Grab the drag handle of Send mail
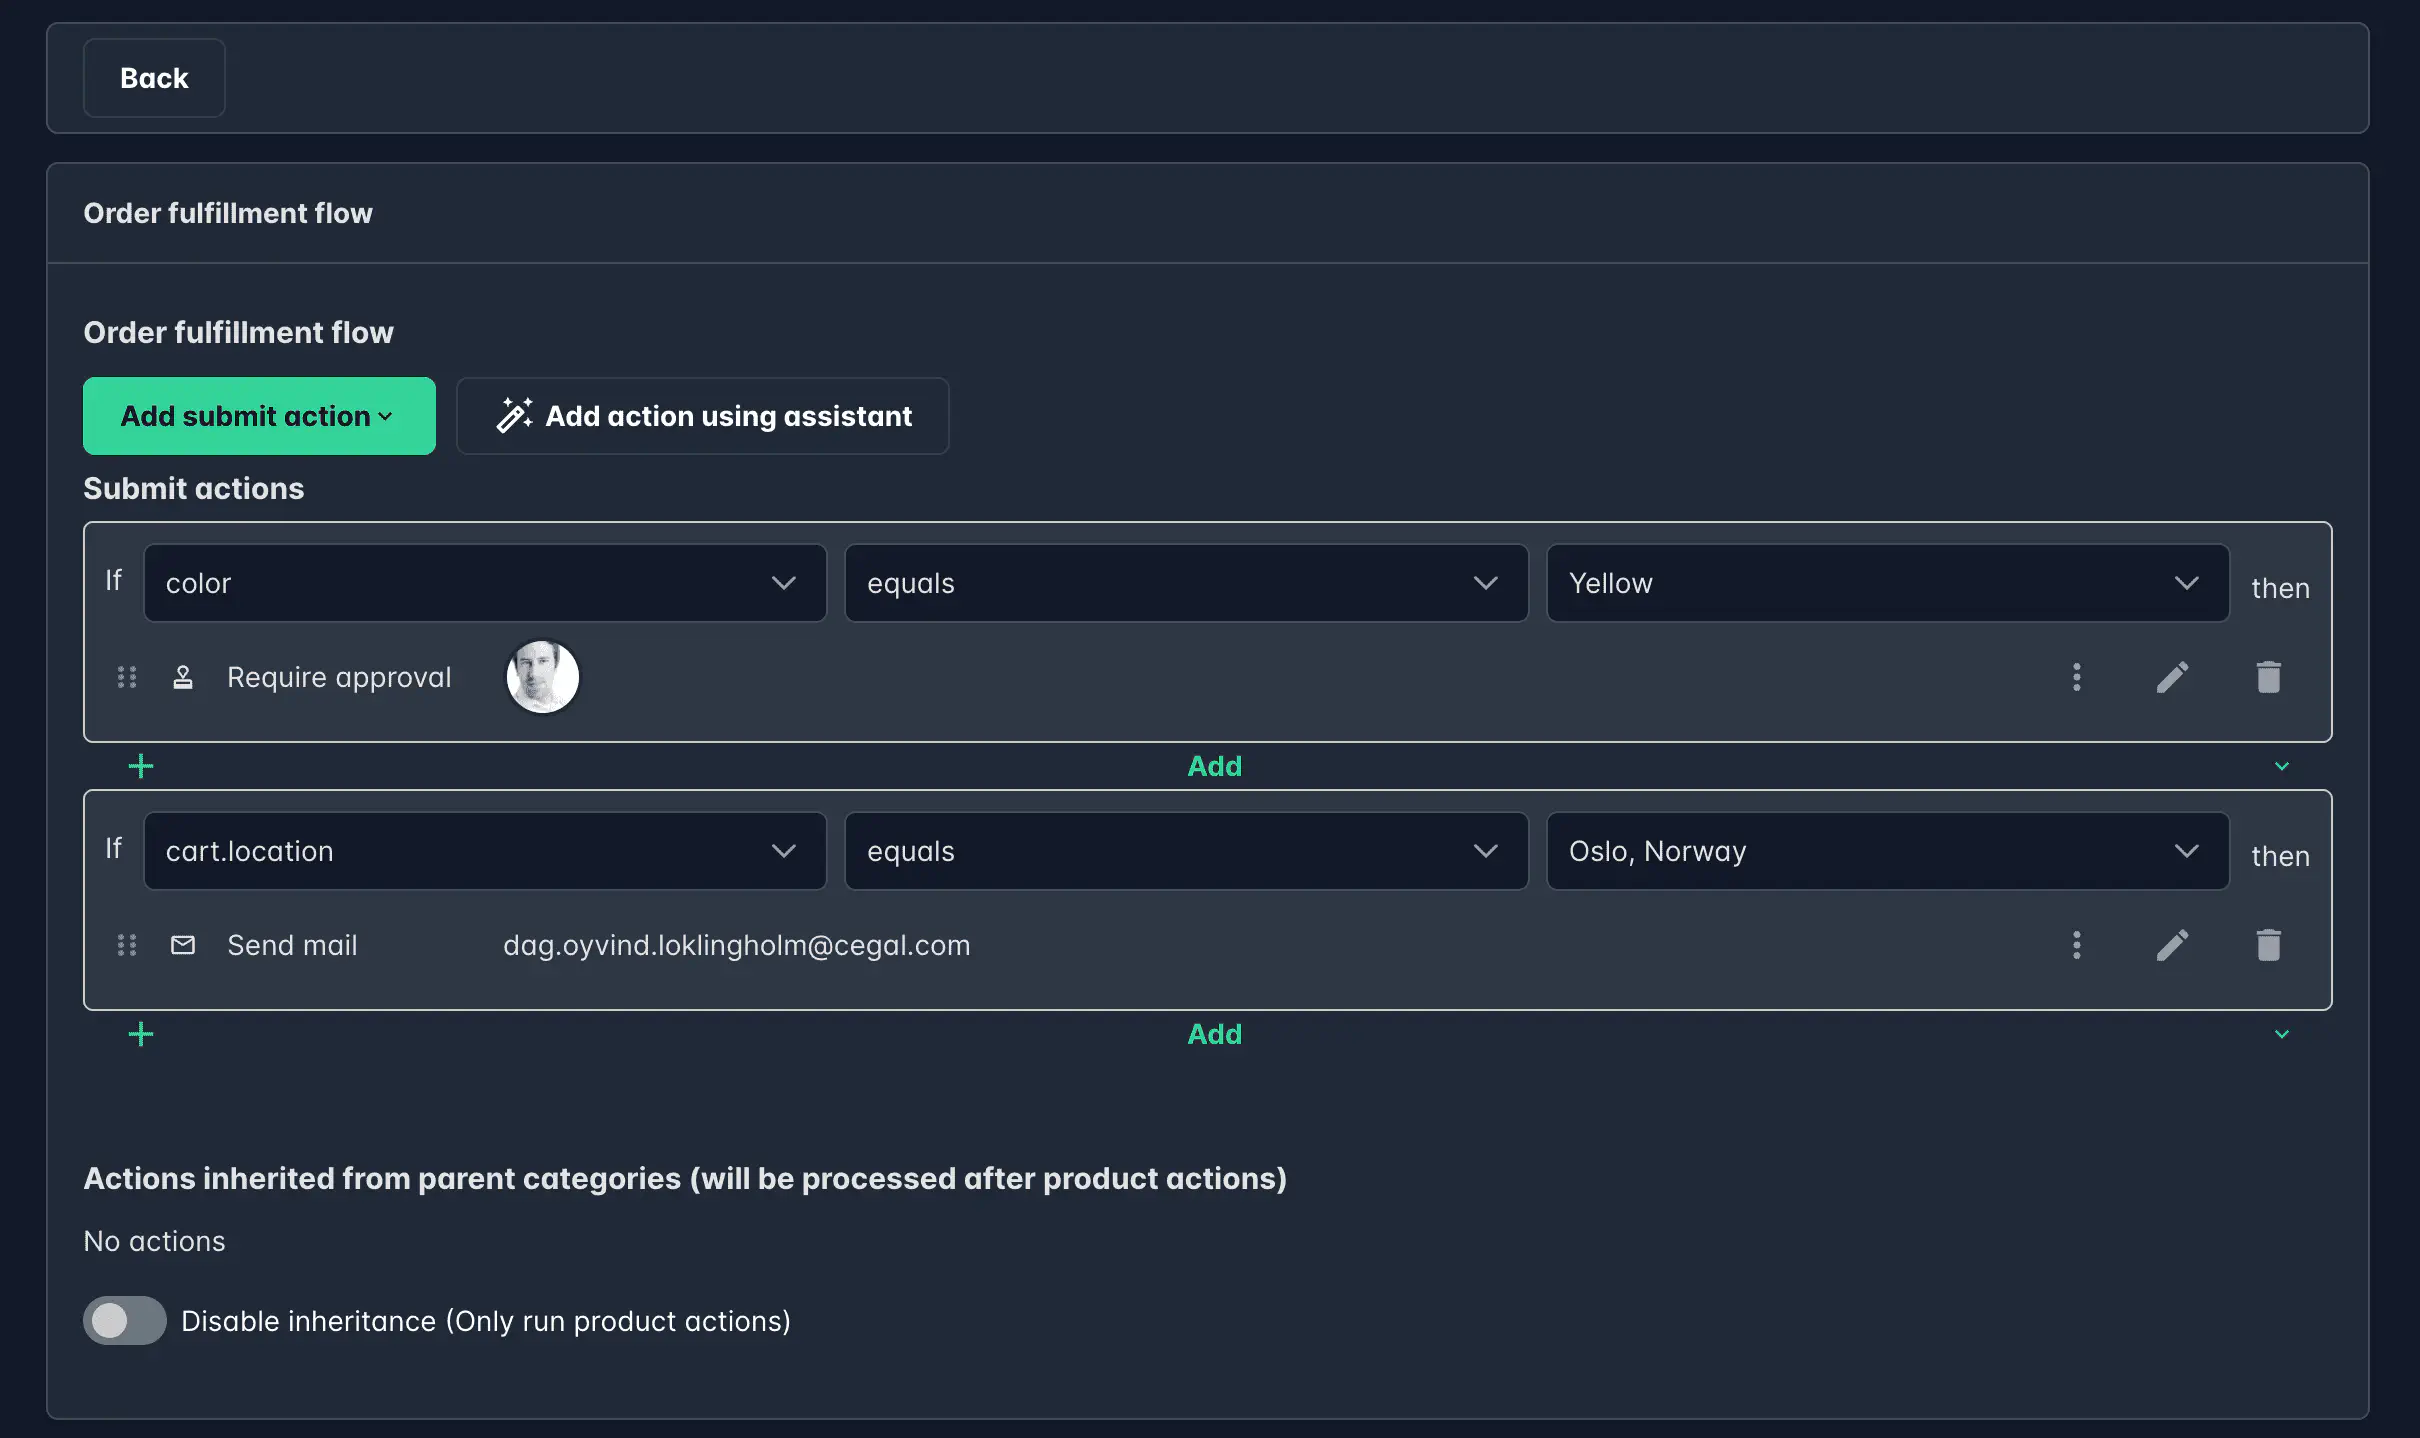2420x1438 pixels. click(127, 945)
